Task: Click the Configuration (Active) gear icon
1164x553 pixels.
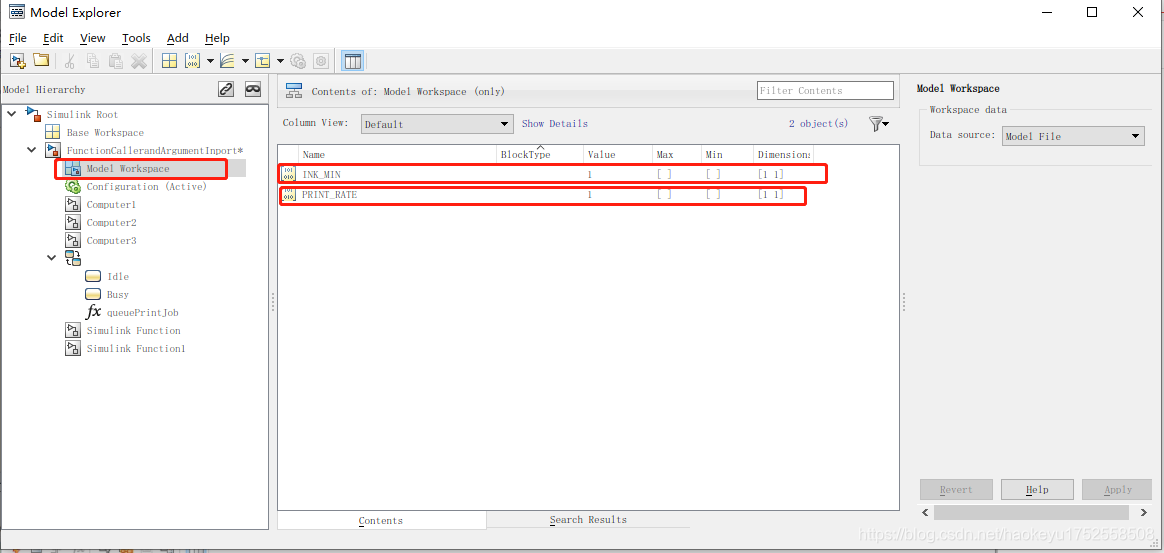Action: click(x=73, y=186)
